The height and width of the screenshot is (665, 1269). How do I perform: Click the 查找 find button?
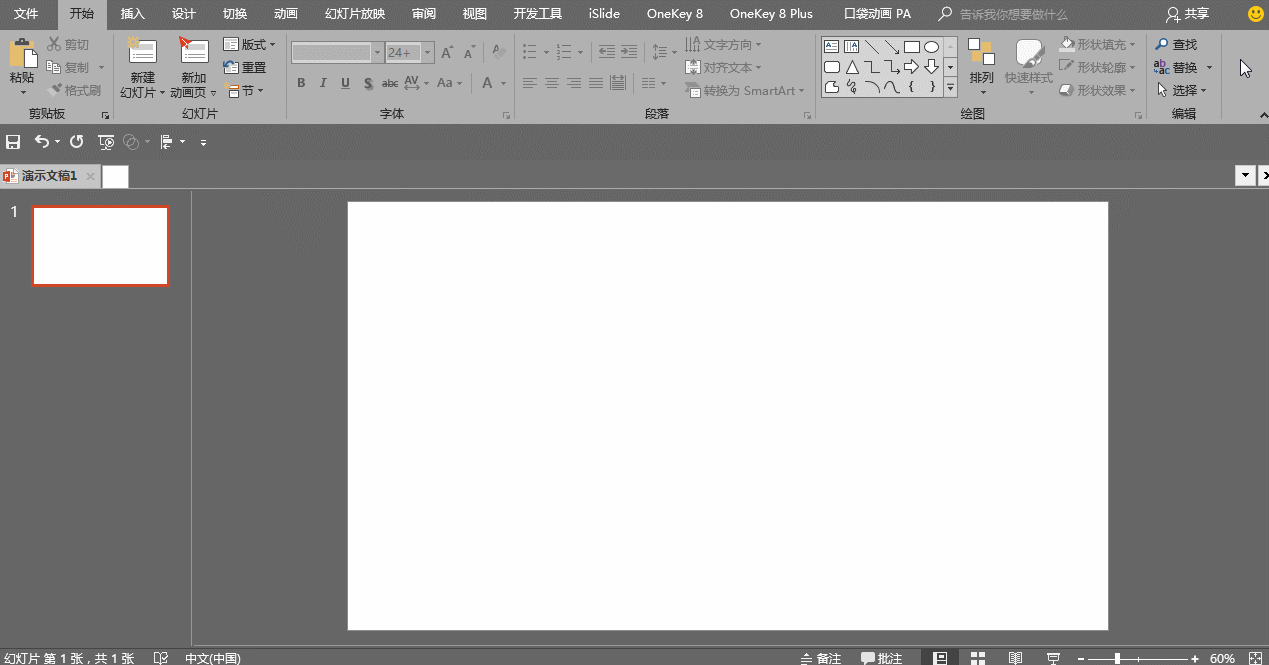click(x=1176, y=45)
